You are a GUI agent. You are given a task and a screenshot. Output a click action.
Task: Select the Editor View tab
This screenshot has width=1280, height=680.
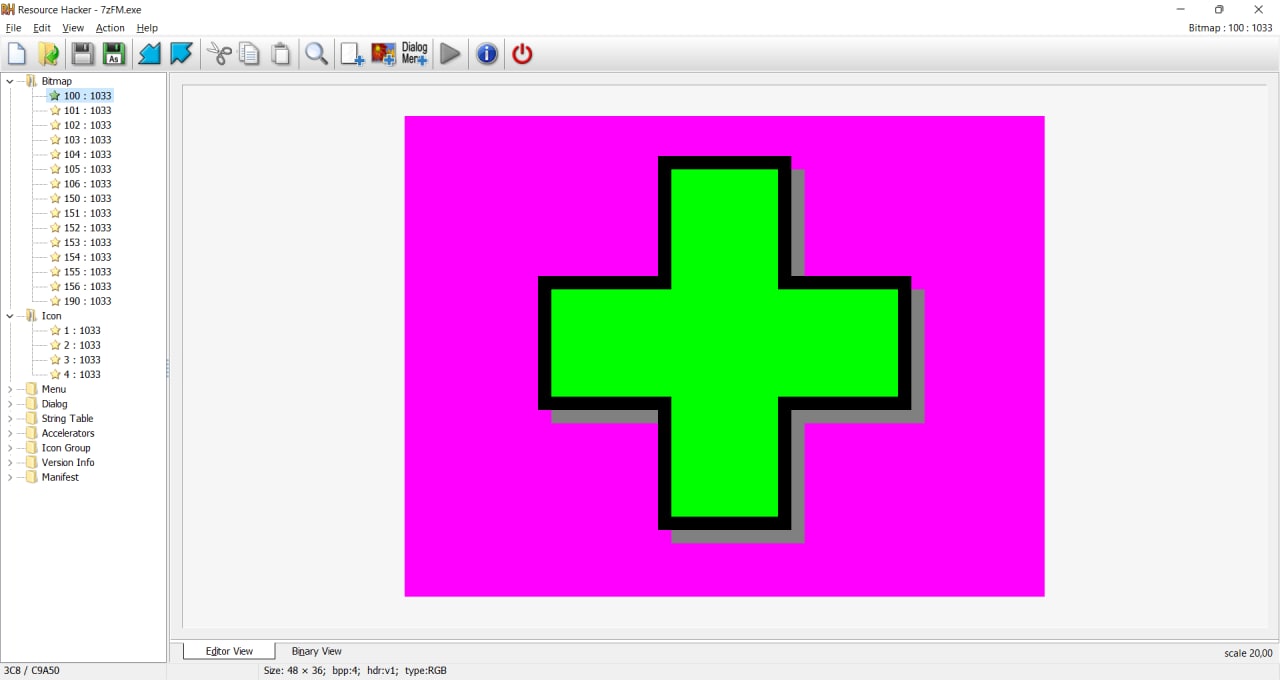tap(229, 651)
